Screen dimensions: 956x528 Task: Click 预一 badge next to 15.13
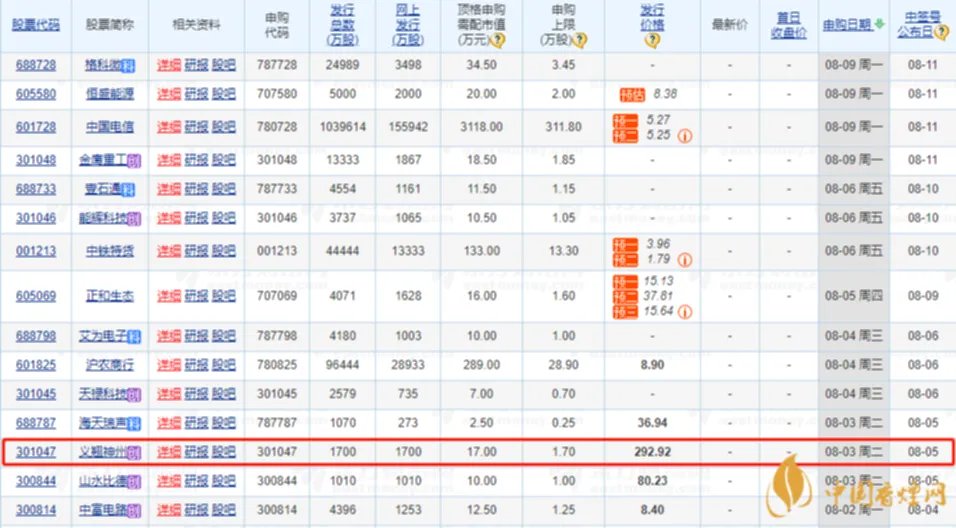point(625,282)
